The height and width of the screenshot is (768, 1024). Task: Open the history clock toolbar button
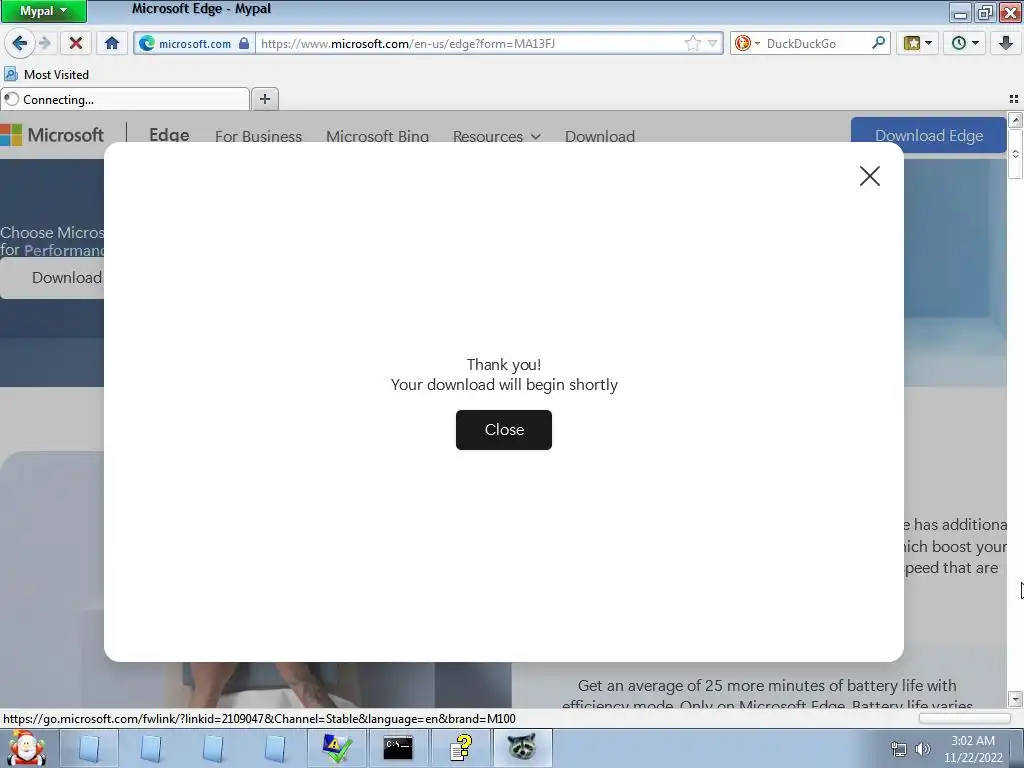[965, 44]
